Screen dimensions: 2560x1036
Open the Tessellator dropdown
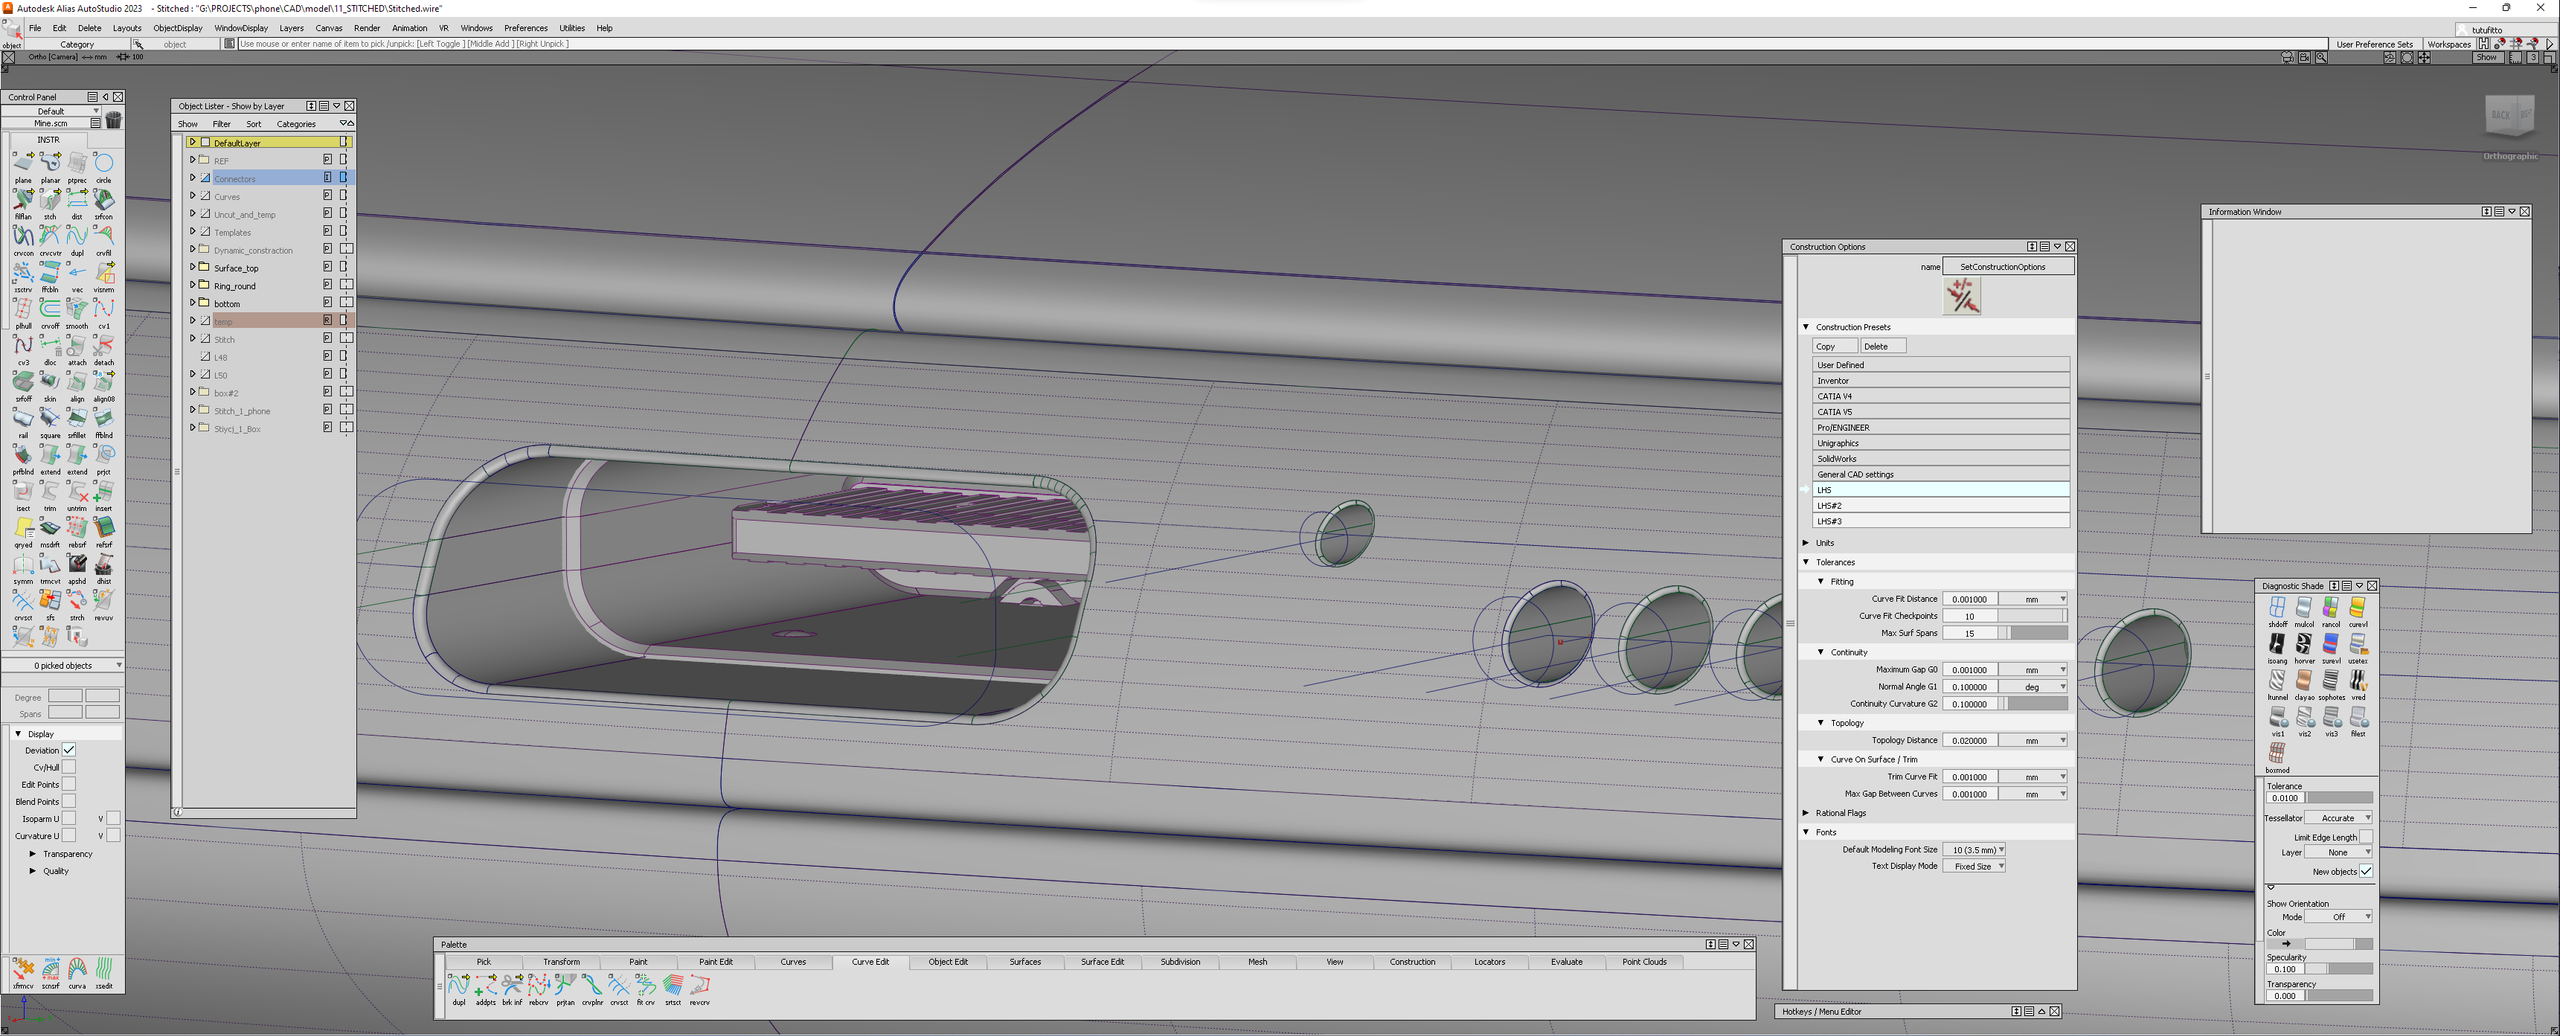pos(2340,818)
